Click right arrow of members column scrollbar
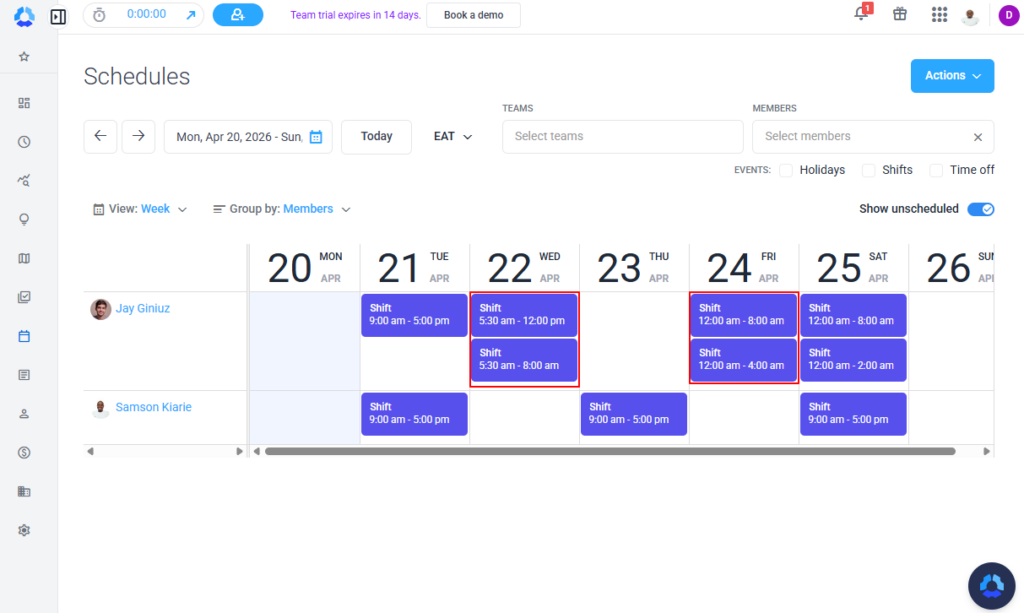This screenshot has width=1024, height=613. [239, 451]
